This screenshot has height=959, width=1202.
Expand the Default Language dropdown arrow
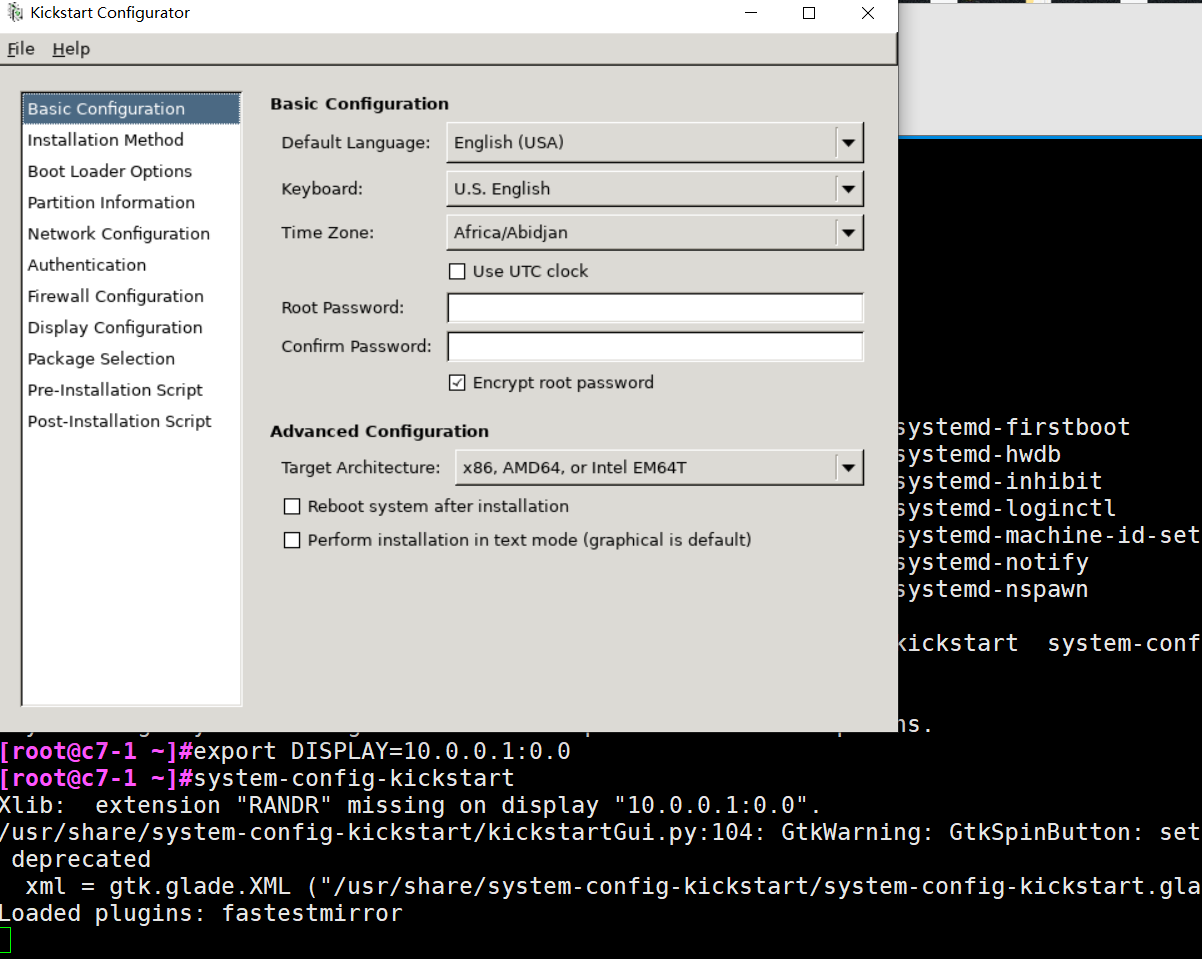coord(849,142)
